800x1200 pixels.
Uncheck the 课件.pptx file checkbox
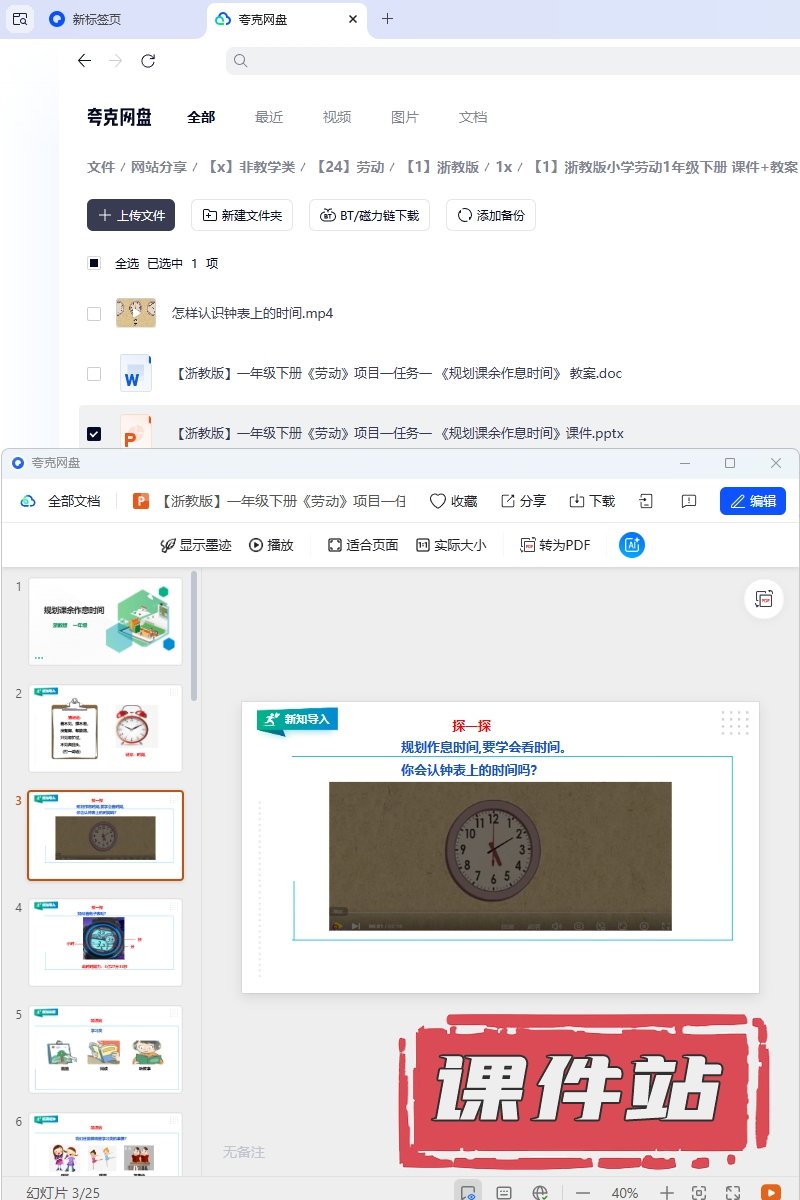(94, 433)
